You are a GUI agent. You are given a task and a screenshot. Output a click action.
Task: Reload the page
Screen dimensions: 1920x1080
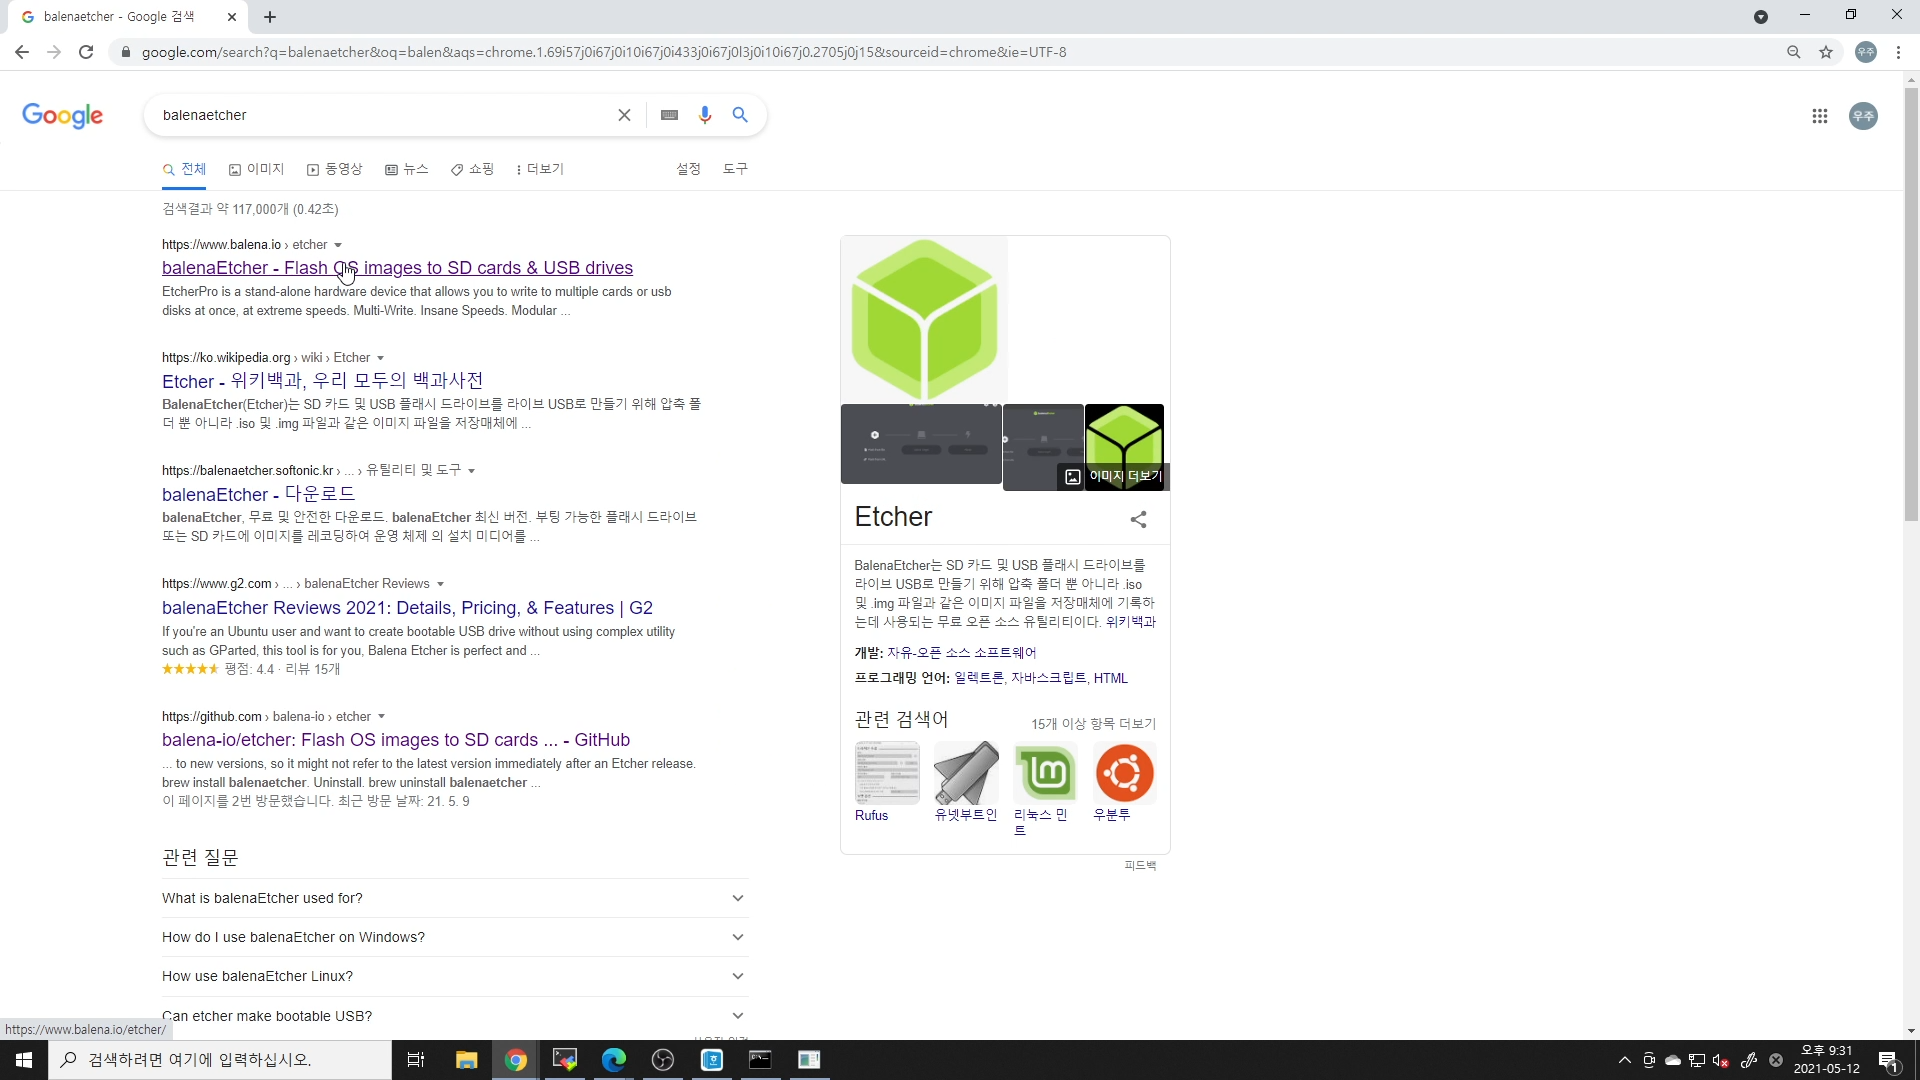pyautogui.click(x=86, y=52)
